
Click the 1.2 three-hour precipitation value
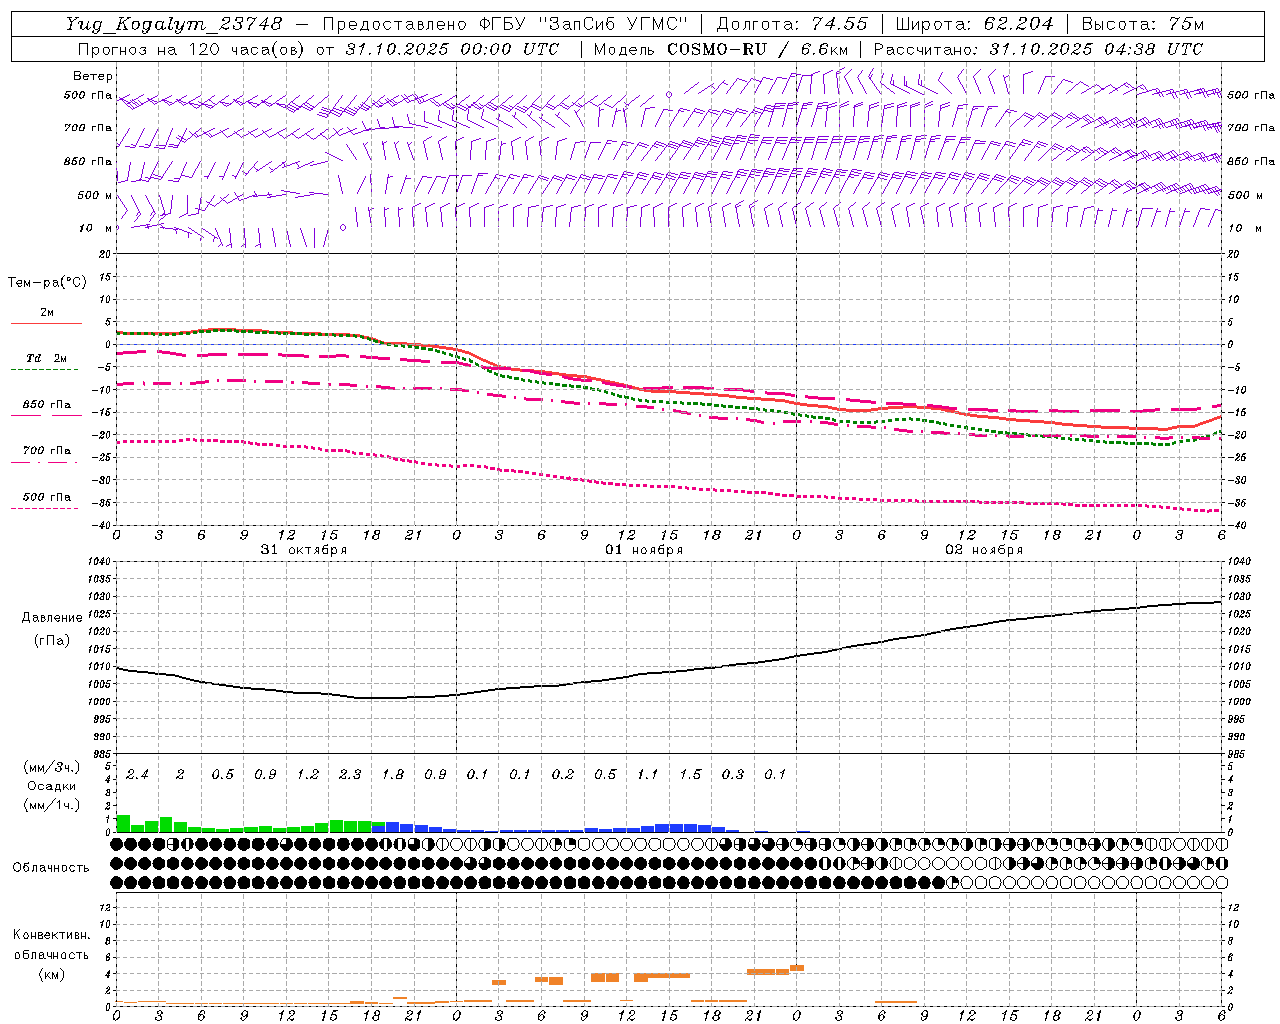(x=308, y=775)
